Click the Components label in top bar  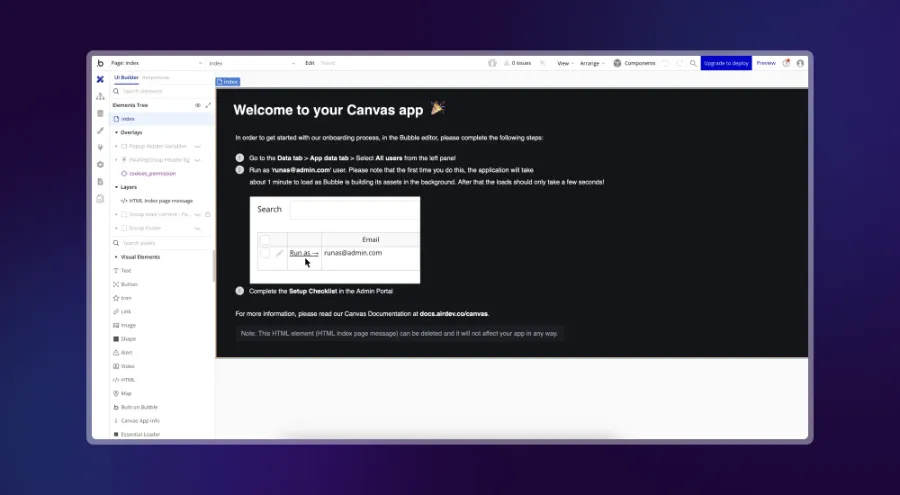[x=639, y=63]
